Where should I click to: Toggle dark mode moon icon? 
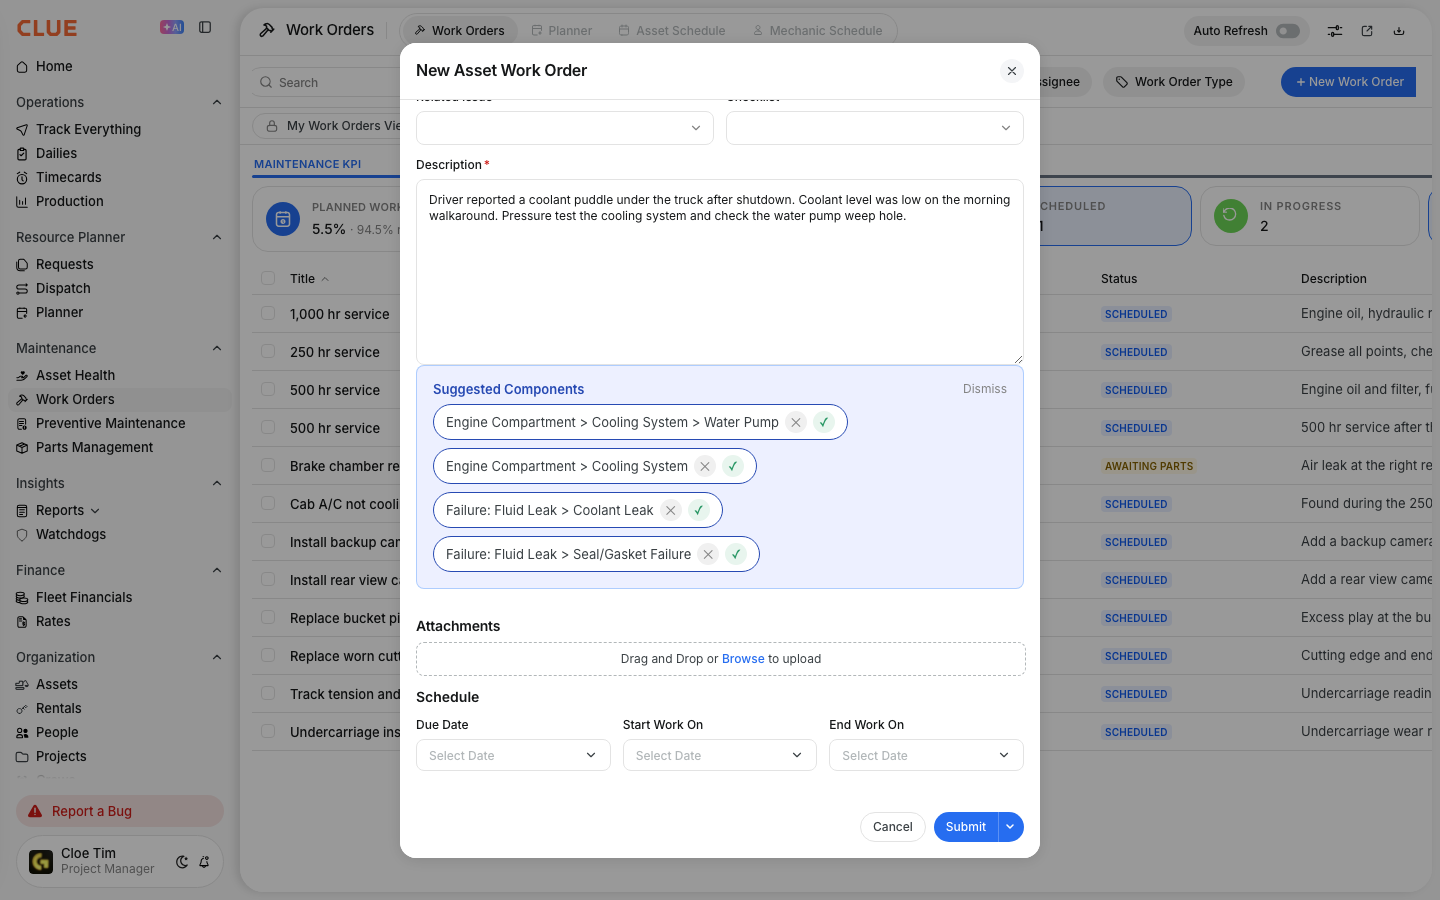click(182, 862)
